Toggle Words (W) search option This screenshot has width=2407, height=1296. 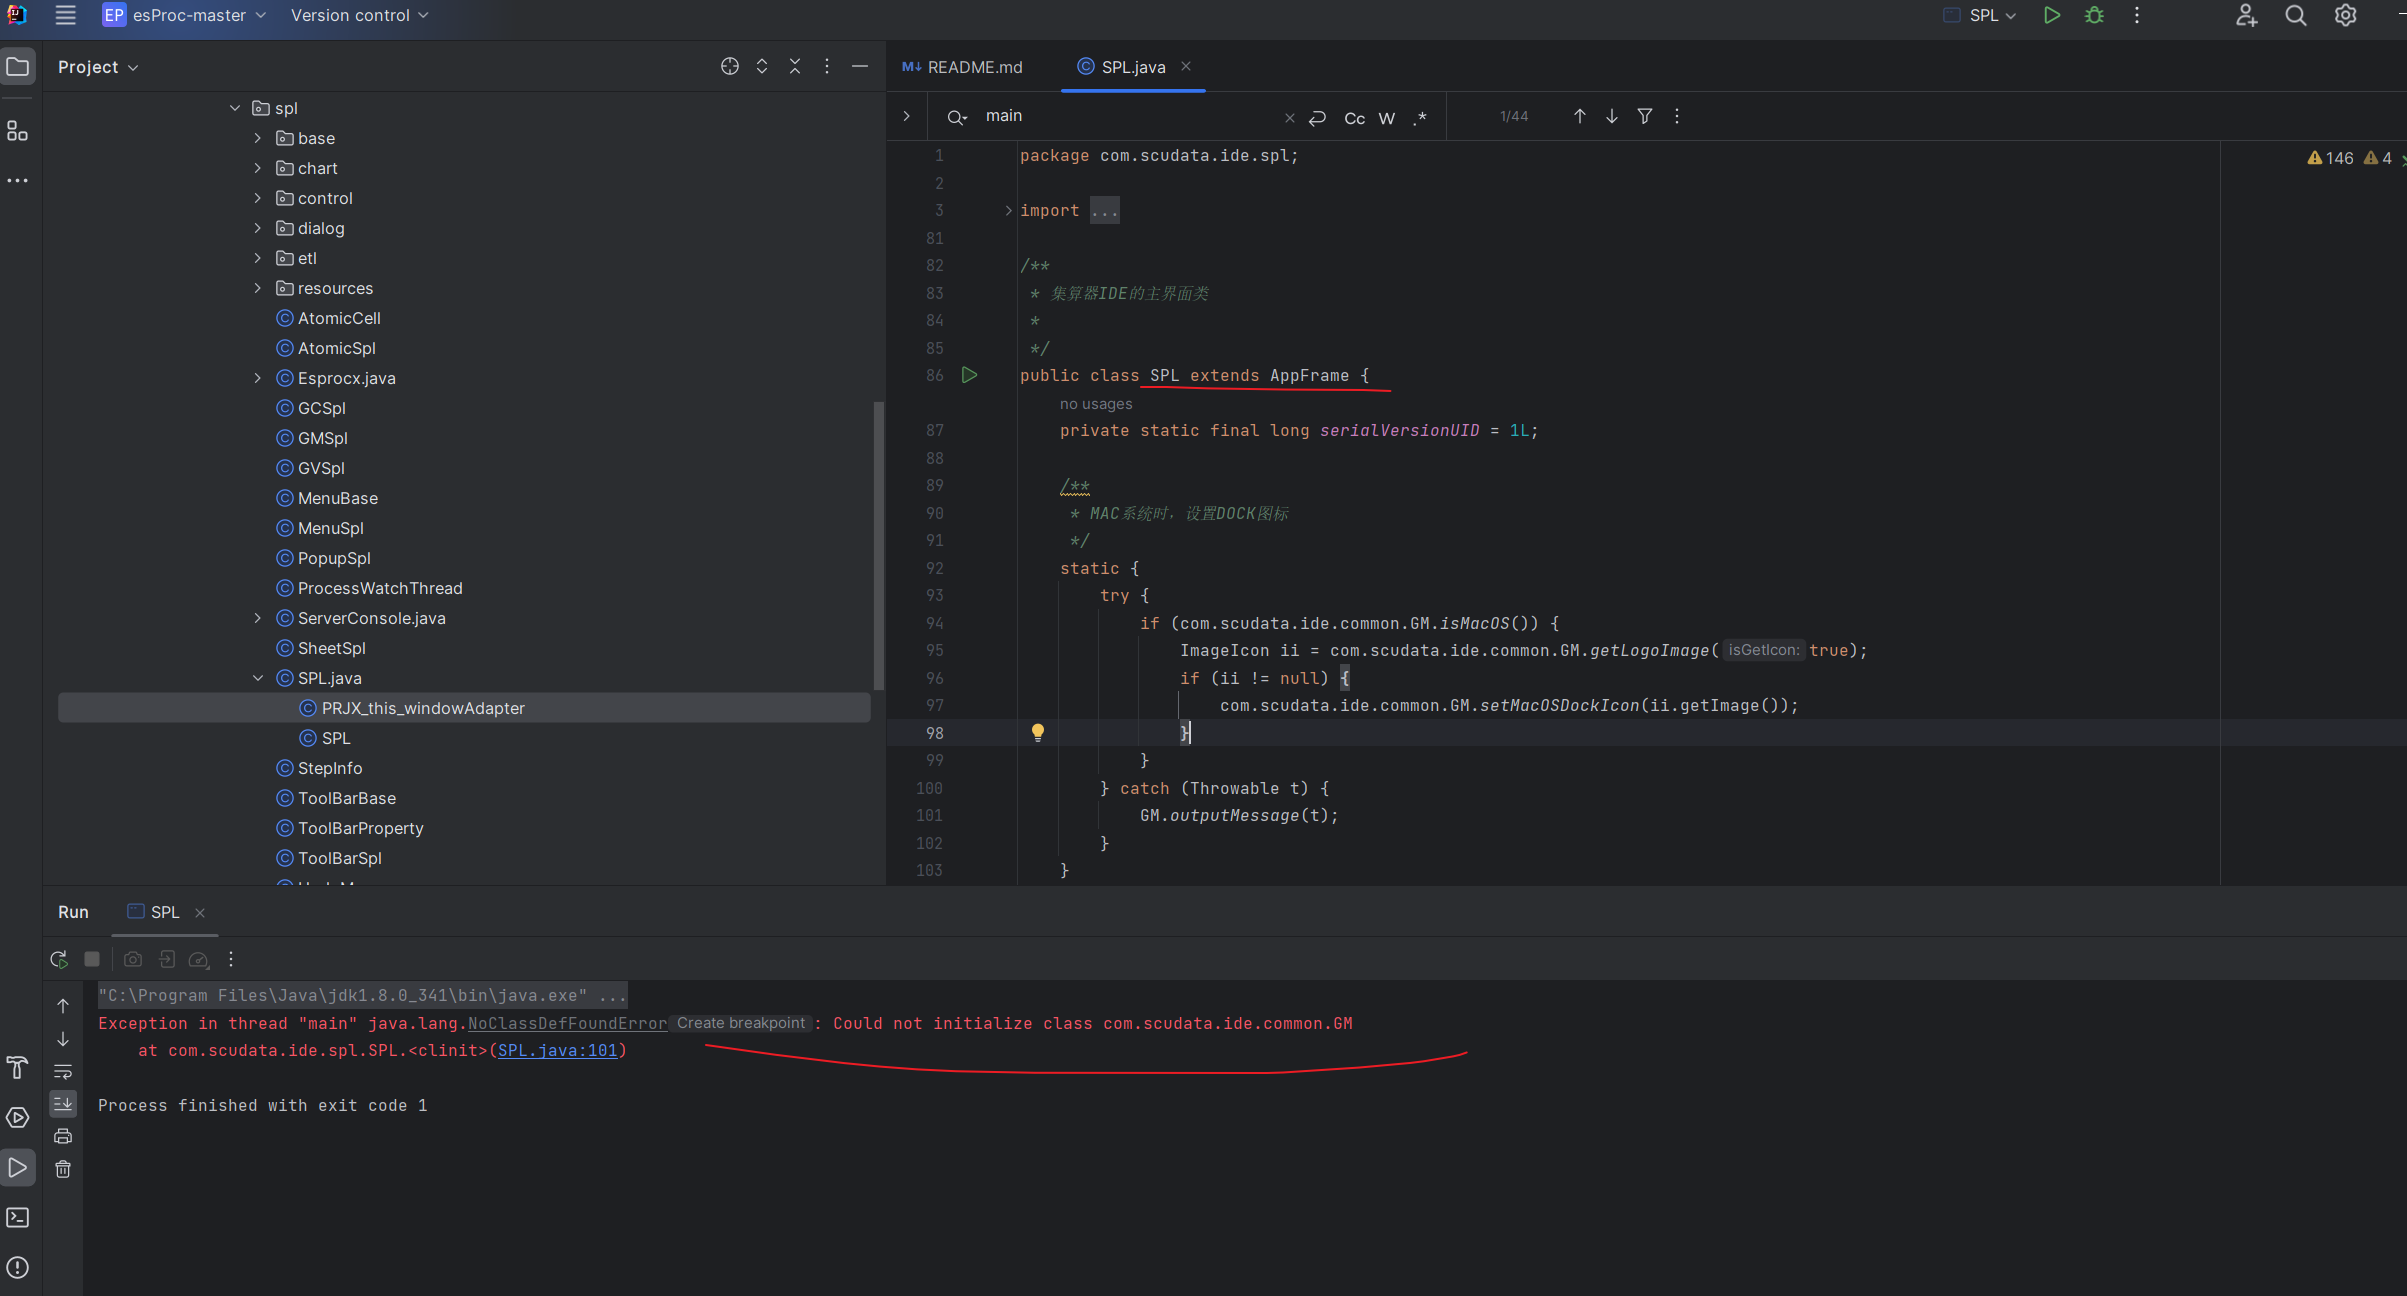tap(1386, 118)
